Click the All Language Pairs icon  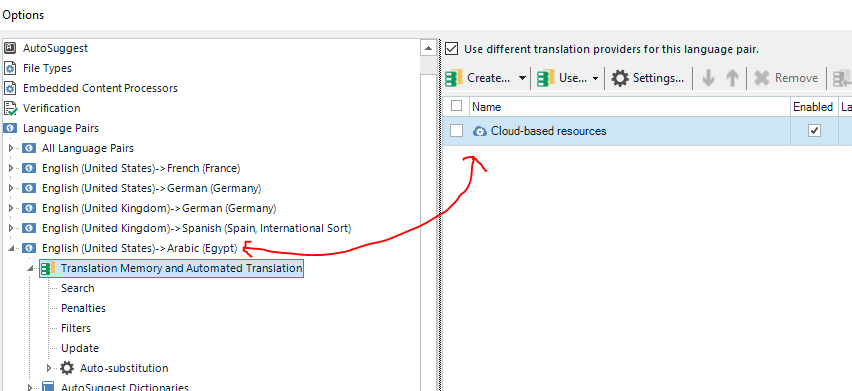(29, 148)
